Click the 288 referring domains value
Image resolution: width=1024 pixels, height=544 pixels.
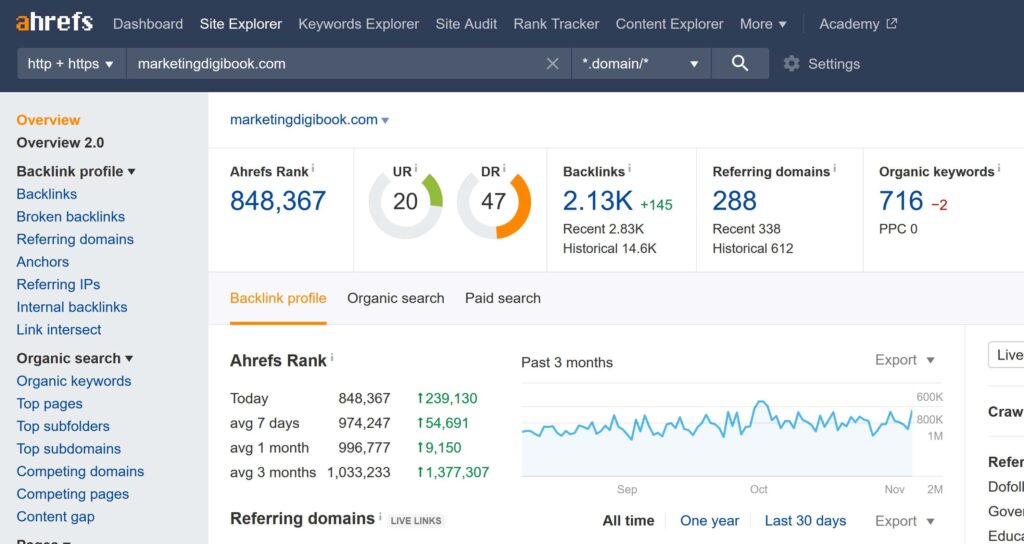click(x=735, y=201)
